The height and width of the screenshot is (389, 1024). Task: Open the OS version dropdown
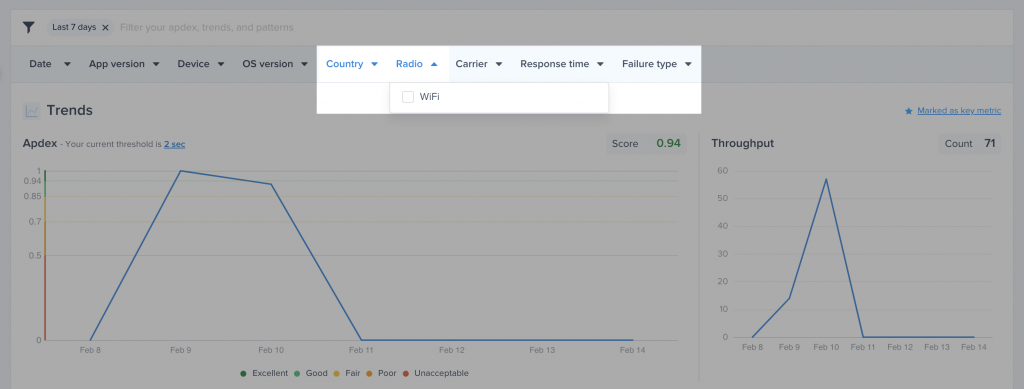point(274,64)
